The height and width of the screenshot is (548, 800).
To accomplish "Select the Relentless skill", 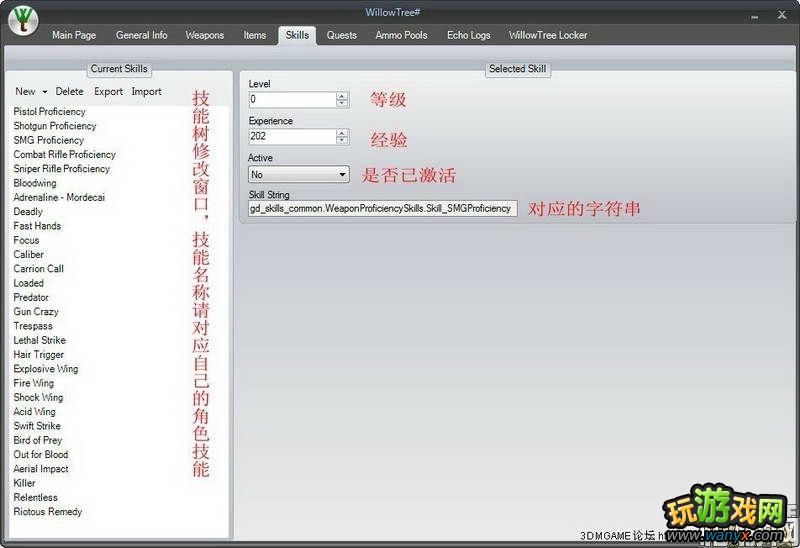I will 35,497.
